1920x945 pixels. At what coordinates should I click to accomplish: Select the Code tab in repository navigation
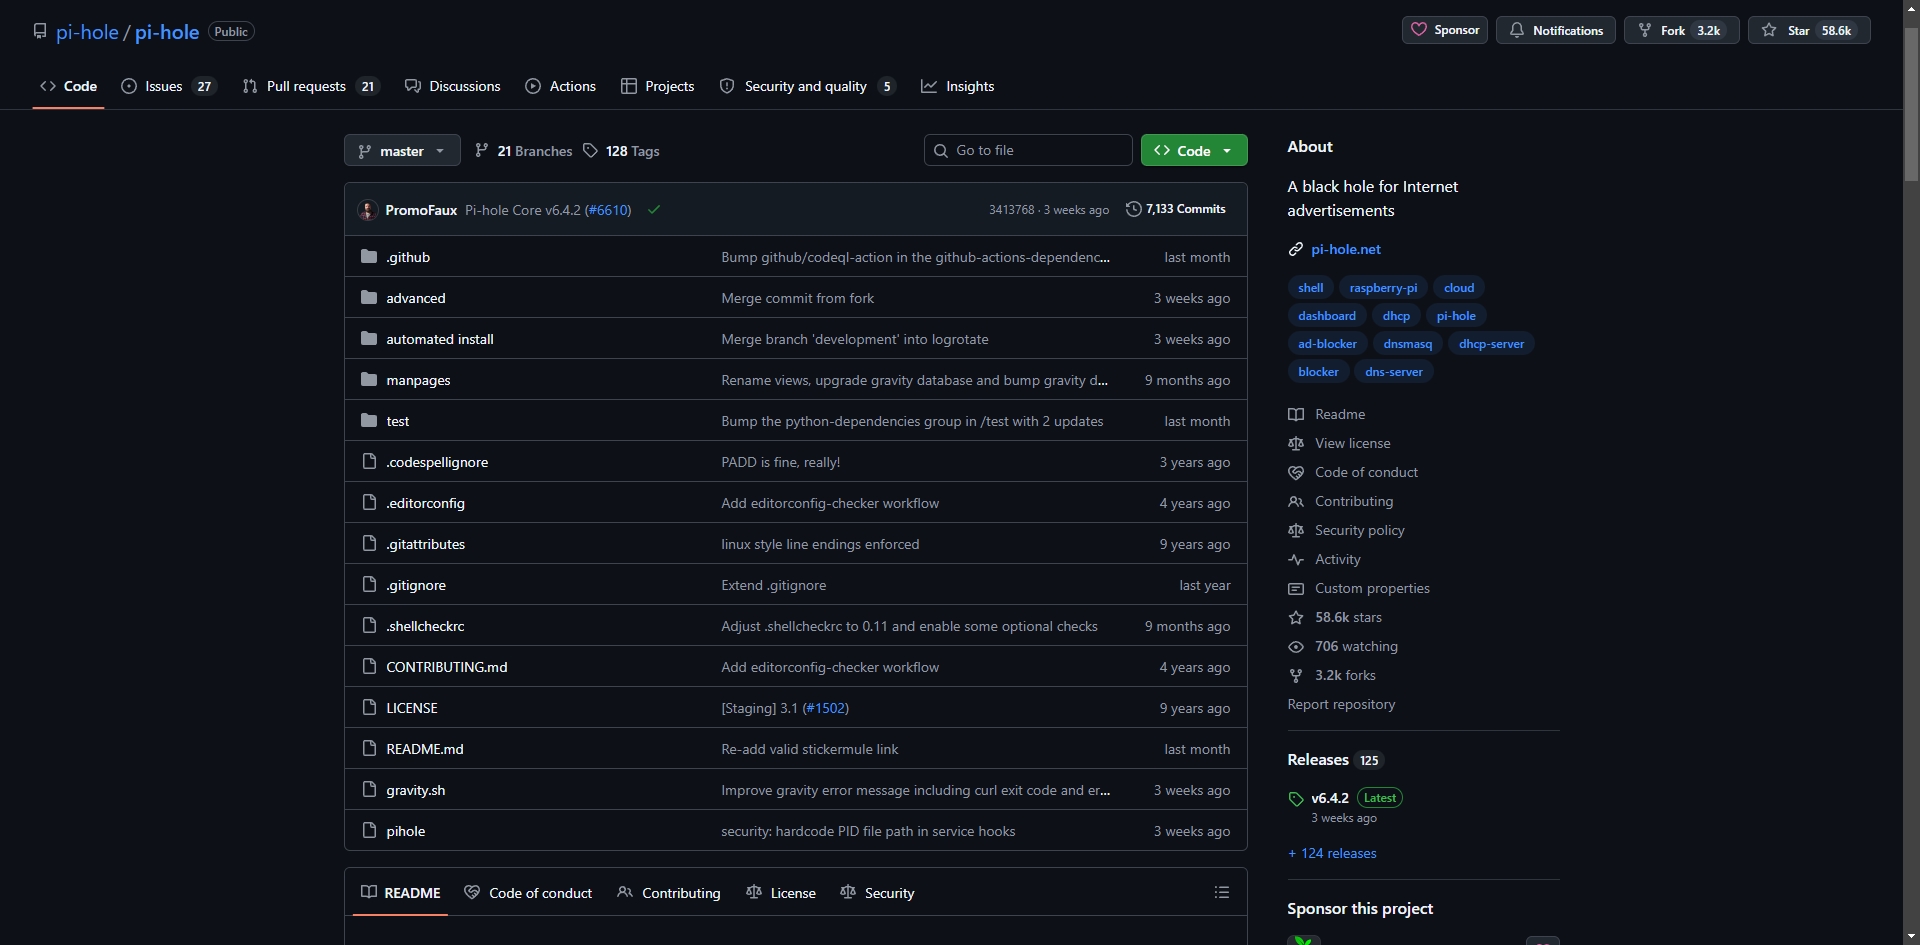pos(69,86)
